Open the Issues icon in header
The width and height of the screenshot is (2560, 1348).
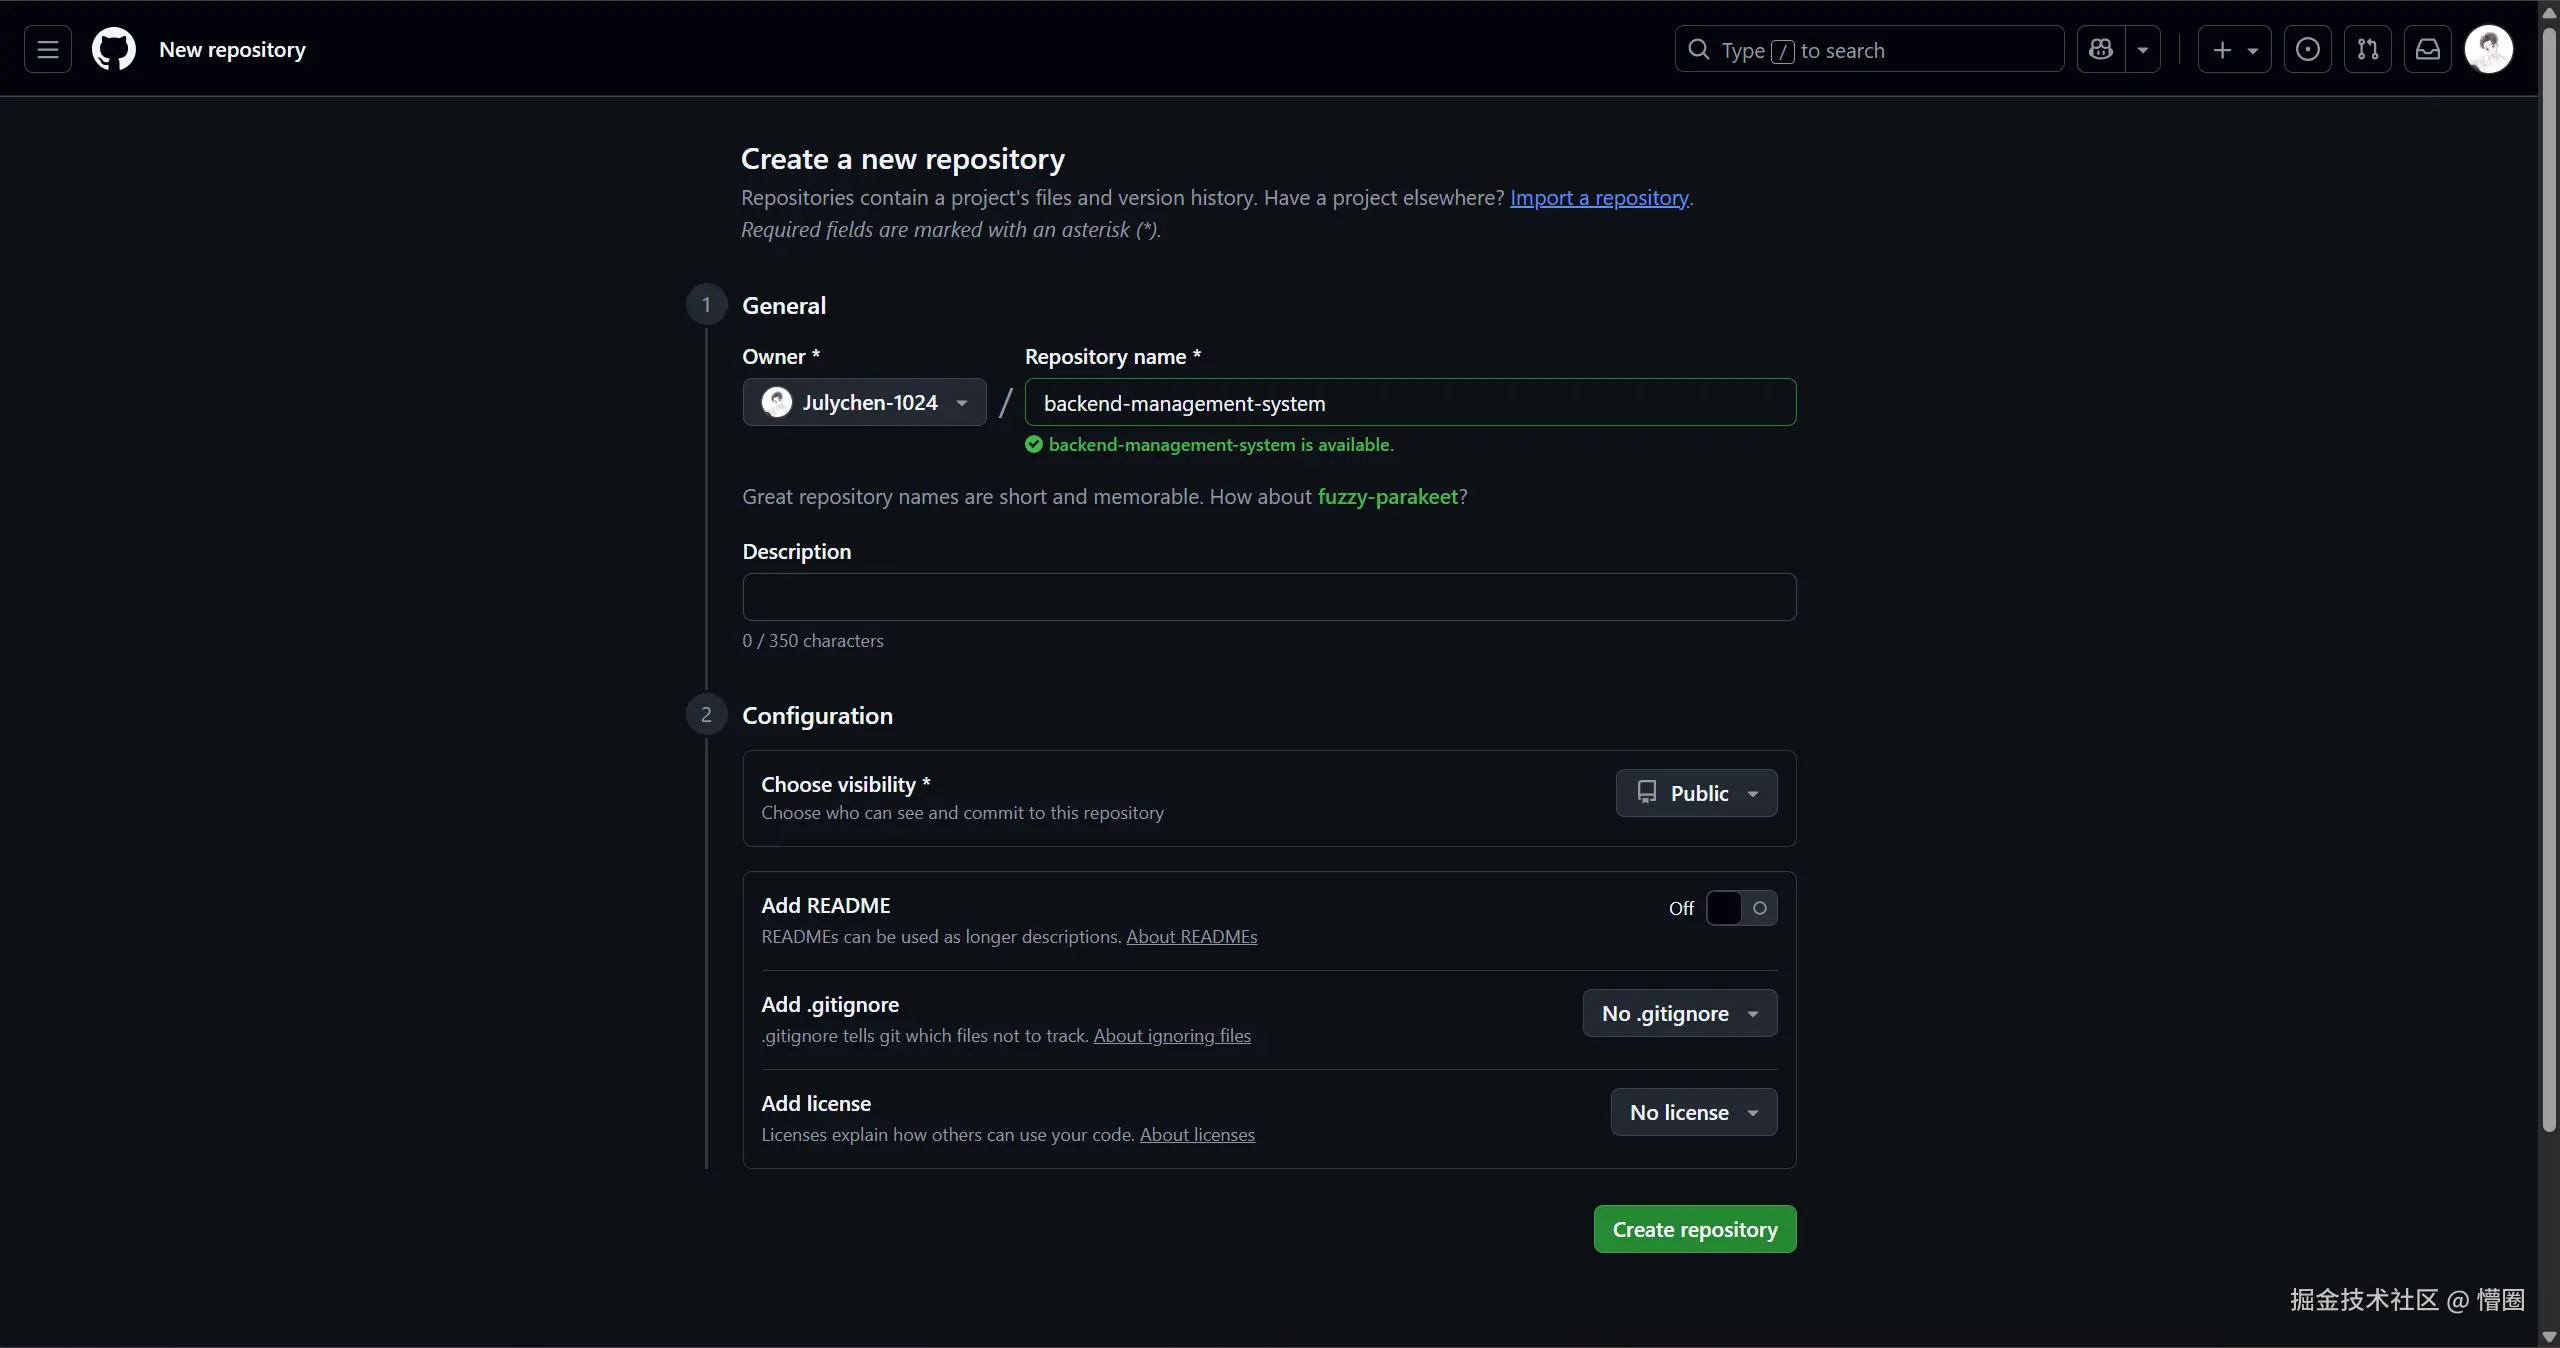(2307, 50)
